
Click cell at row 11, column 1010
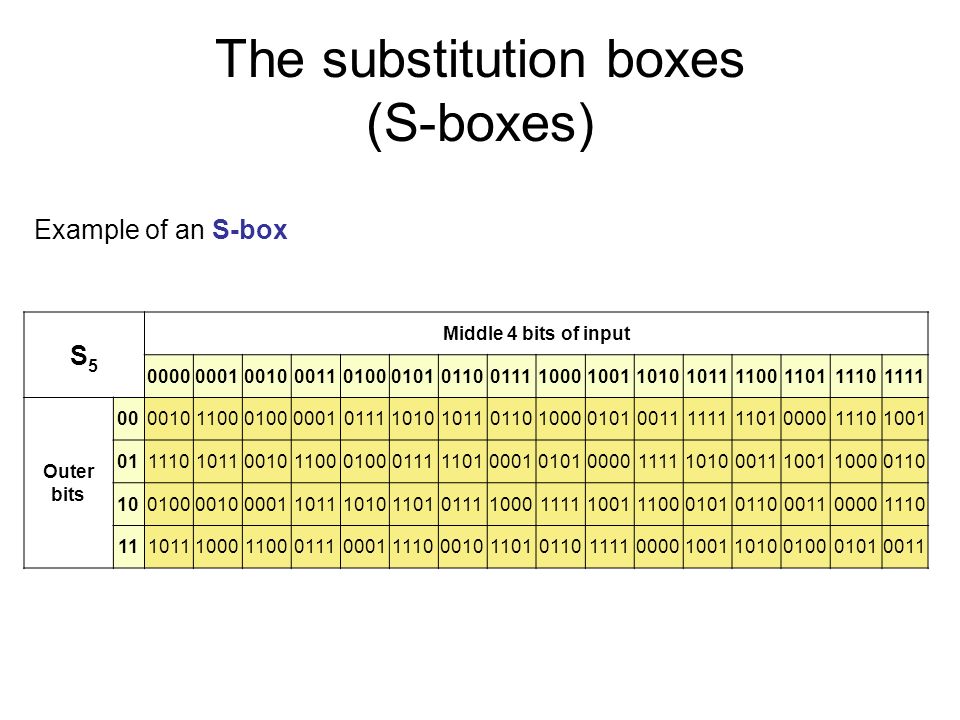(x=659, y=546)
